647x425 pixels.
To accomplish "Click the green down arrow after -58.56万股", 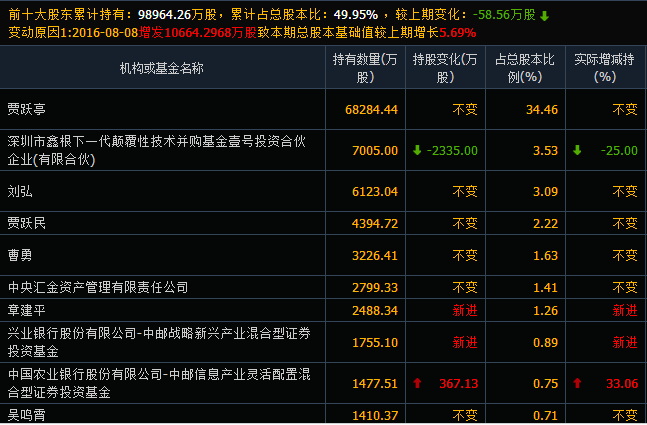I will pos(544,16).
